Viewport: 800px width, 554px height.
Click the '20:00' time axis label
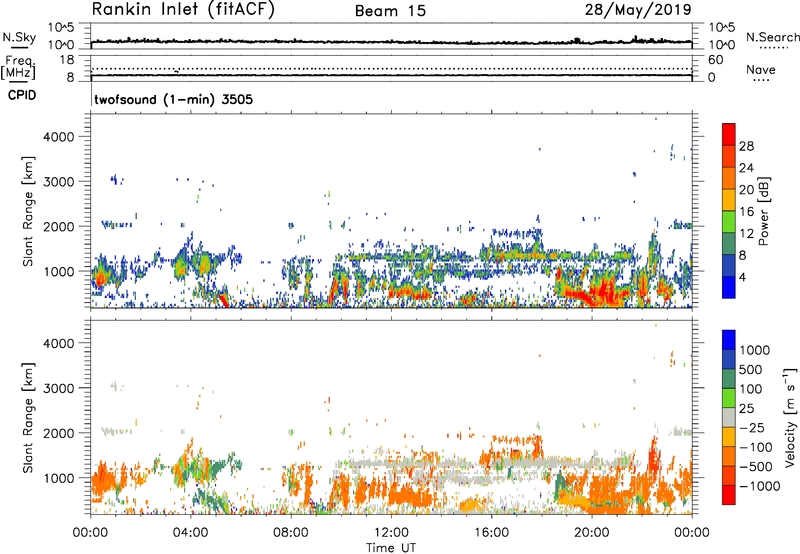point(592,532)
